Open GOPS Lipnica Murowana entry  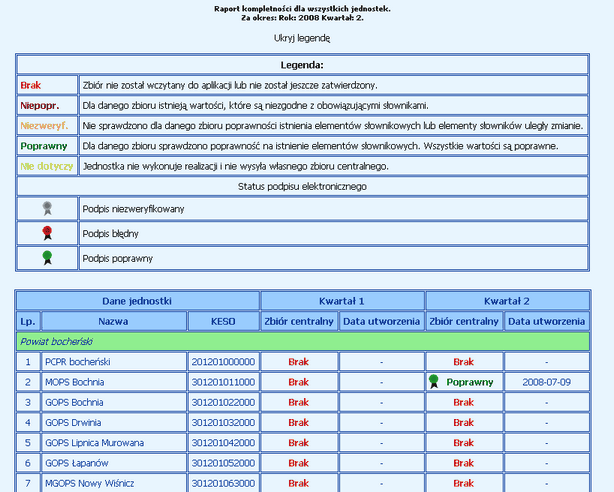[x=95, y=442]
